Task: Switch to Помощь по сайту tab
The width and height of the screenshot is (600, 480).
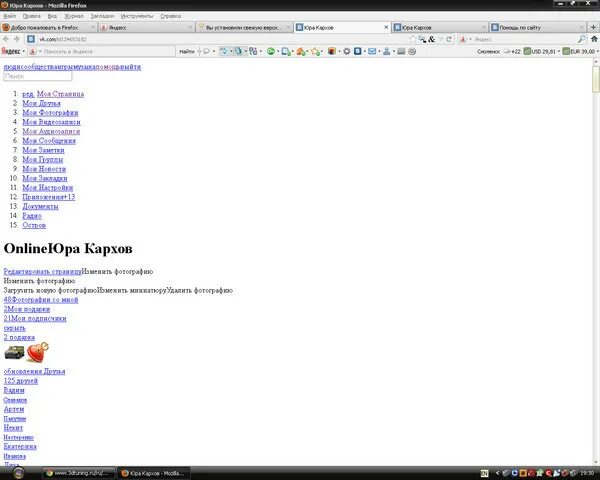Action: pyautogui.click(x=537, y=27)
